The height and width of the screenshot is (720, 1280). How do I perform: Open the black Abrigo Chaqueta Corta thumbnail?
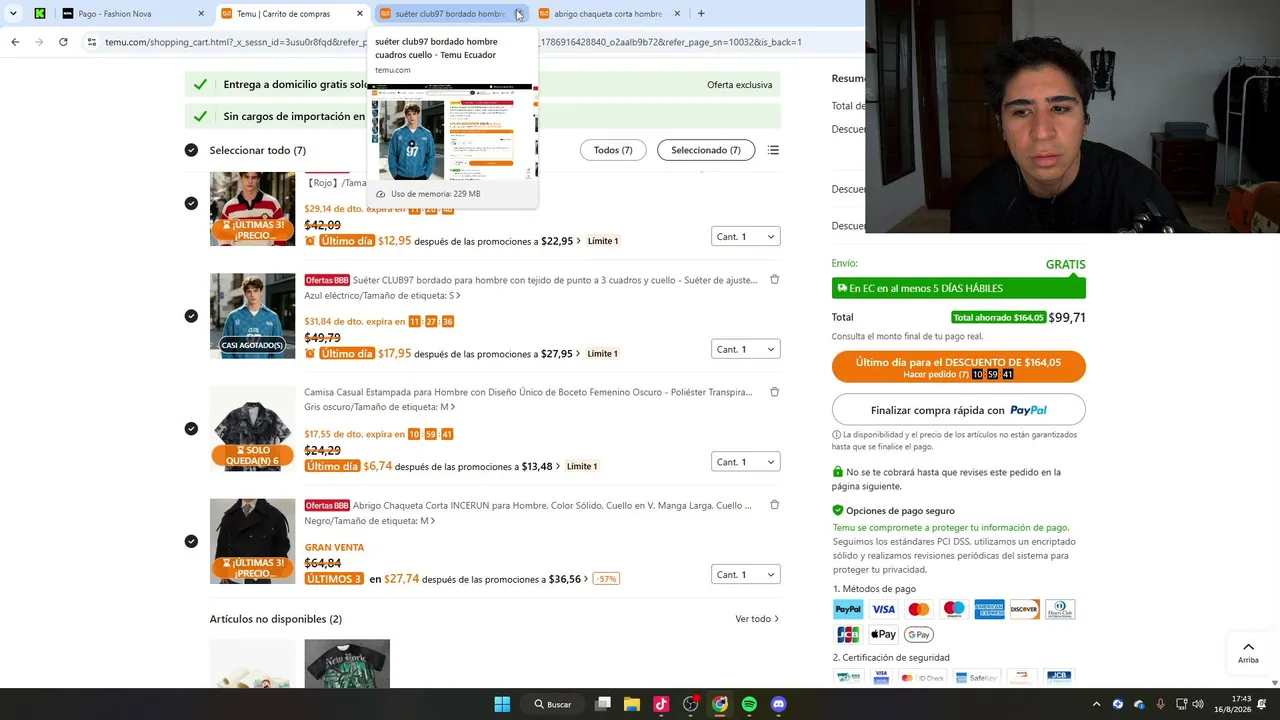253,541
